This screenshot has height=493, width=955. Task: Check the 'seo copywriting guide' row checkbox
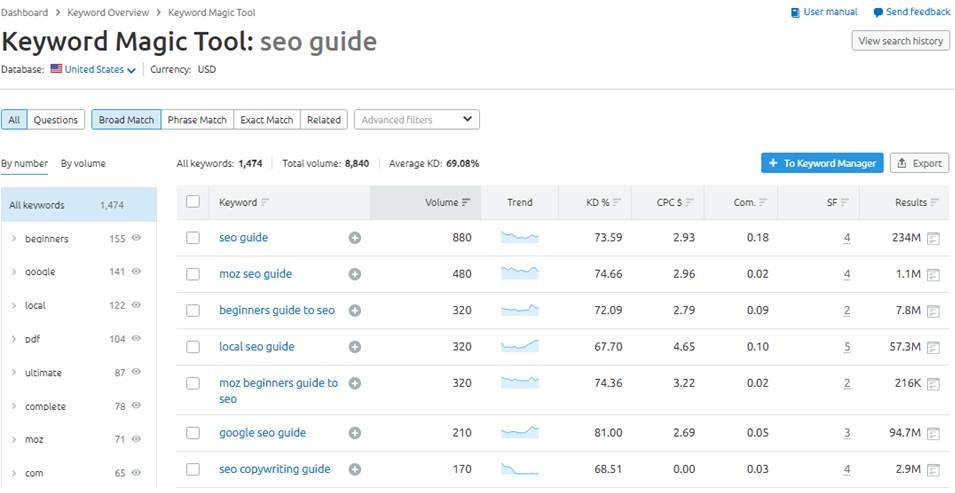(x=192, y=469)
